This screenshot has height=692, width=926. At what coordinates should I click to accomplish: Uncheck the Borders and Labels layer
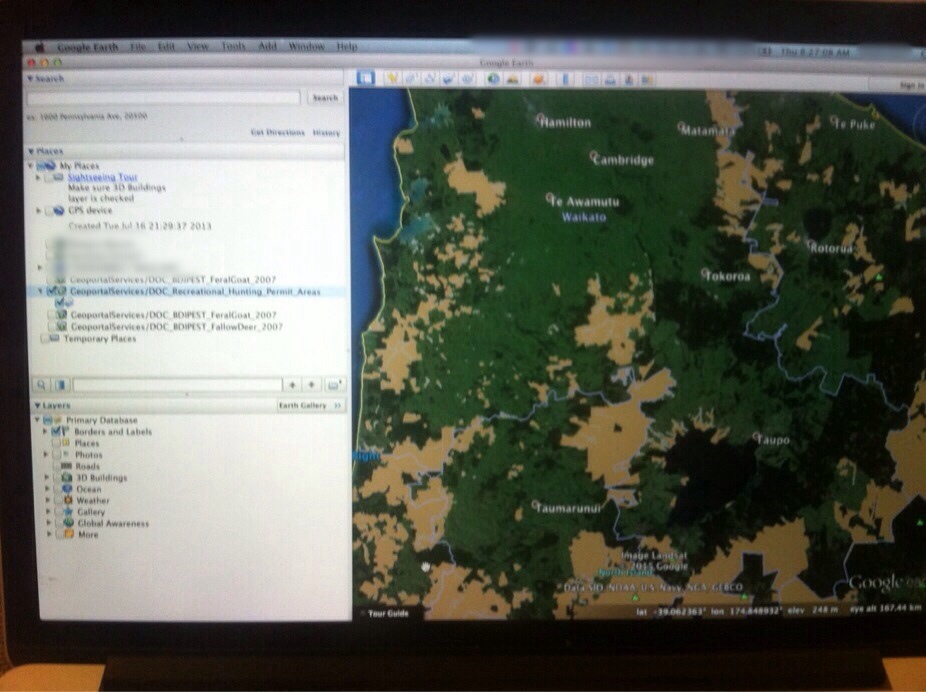pos(57,432)
